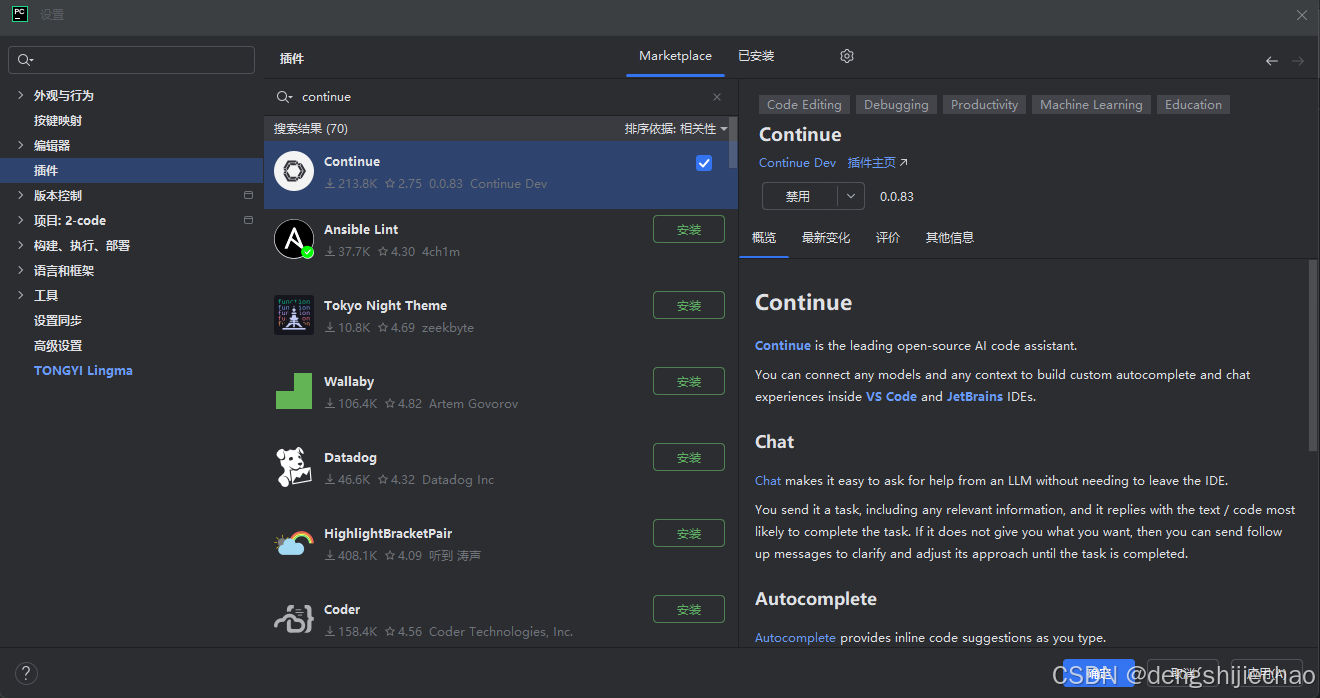
Task: Expand the 外观与行为 section
Action: [x=21, y=95]
